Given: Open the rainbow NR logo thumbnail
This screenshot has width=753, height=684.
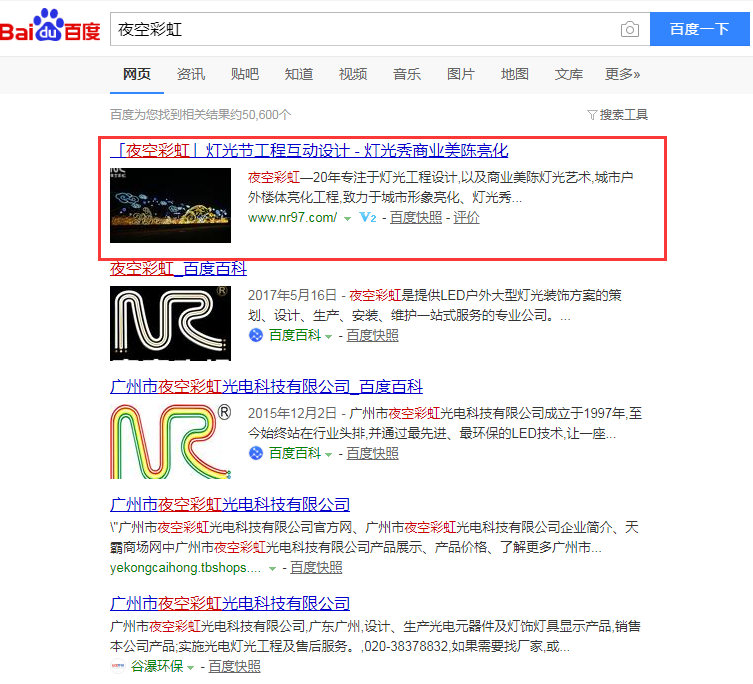Looking at the screenshot, I should tap(170, 441).
